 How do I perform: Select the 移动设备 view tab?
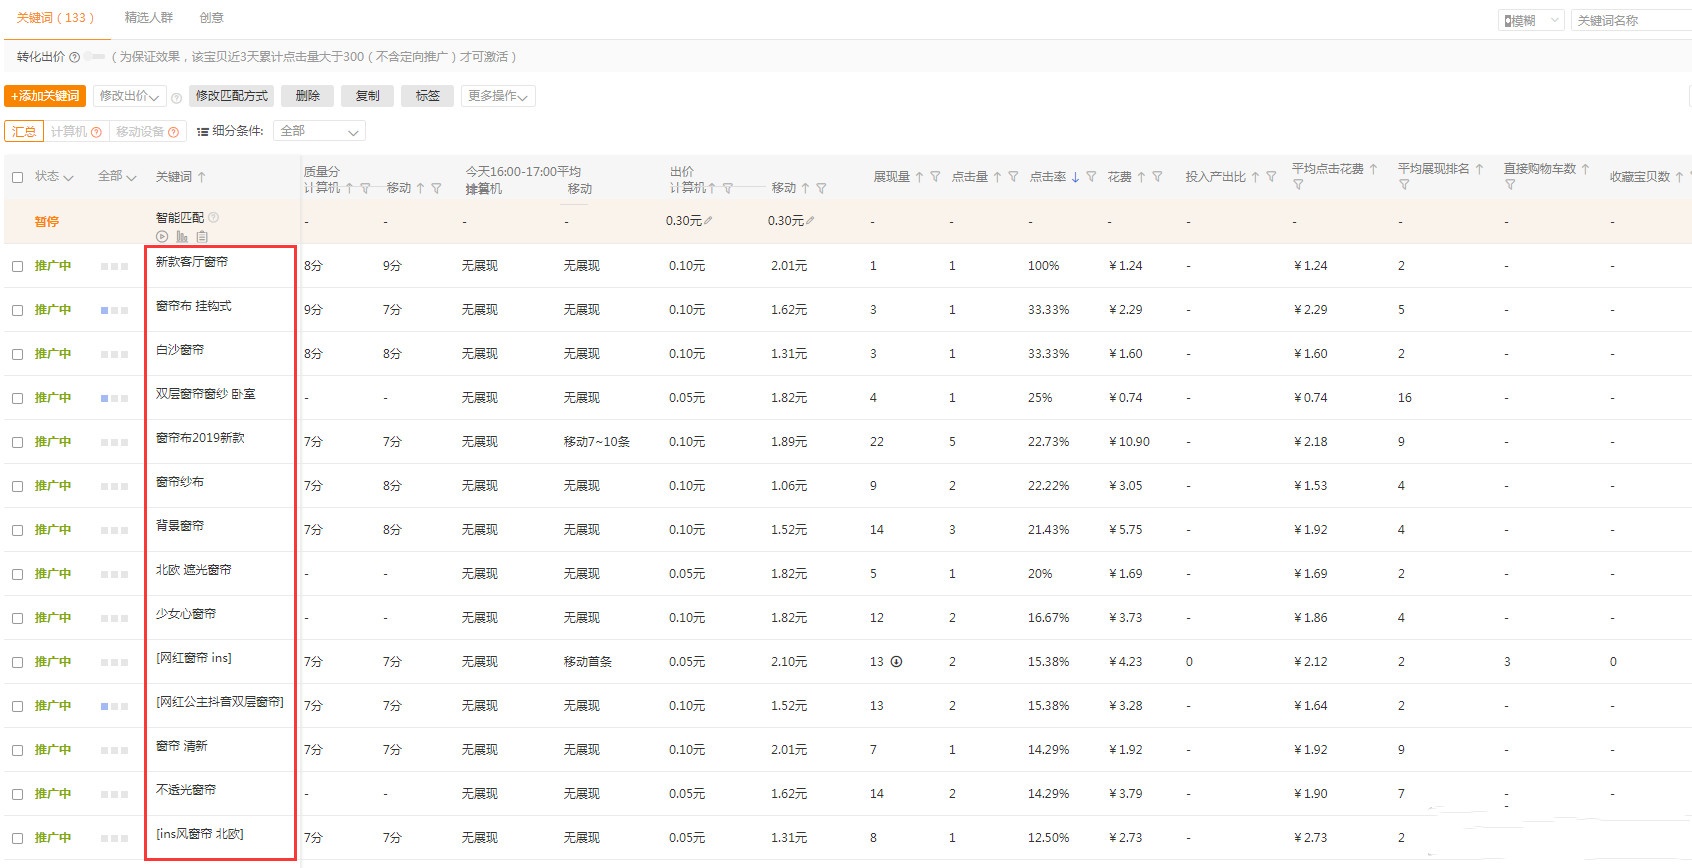pyautogui.click(x=147, y=132)
